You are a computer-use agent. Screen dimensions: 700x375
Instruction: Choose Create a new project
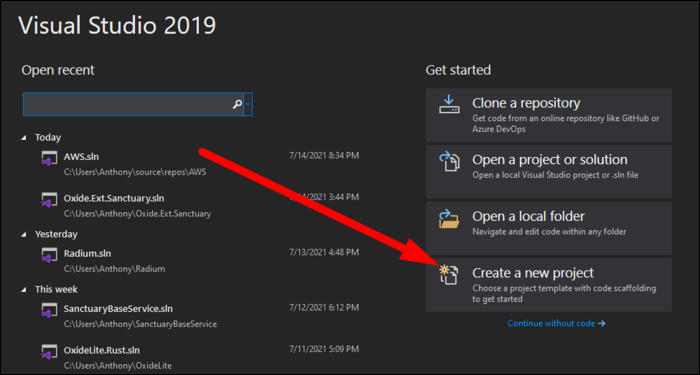[549, 285]
